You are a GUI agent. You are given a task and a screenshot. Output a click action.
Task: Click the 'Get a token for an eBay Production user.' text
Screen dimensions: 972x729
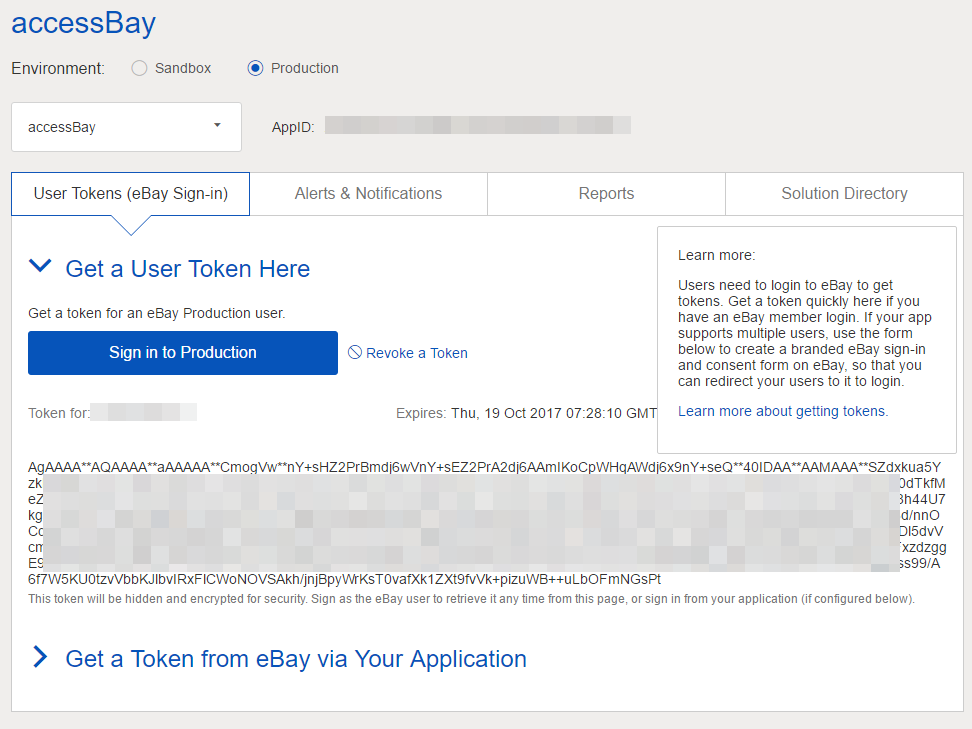coord(157,314)
